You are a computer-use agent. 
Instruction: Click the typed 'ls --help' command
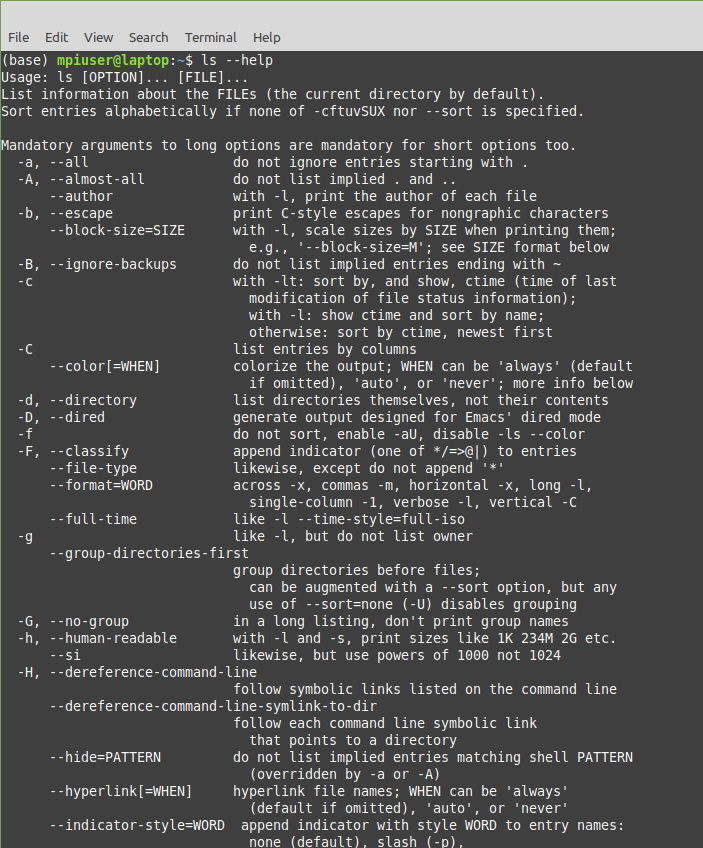tap(237, 60)
